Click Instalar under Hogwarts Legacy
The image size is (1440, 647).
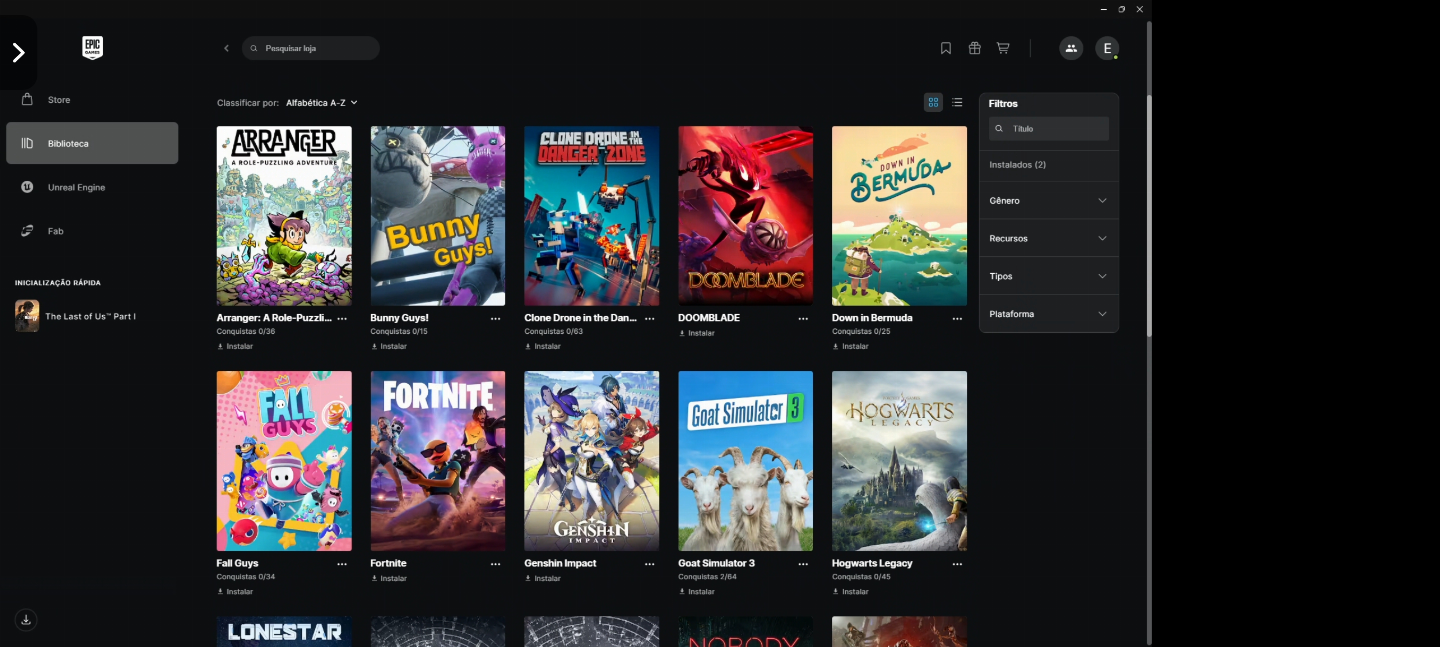[851, 592]
